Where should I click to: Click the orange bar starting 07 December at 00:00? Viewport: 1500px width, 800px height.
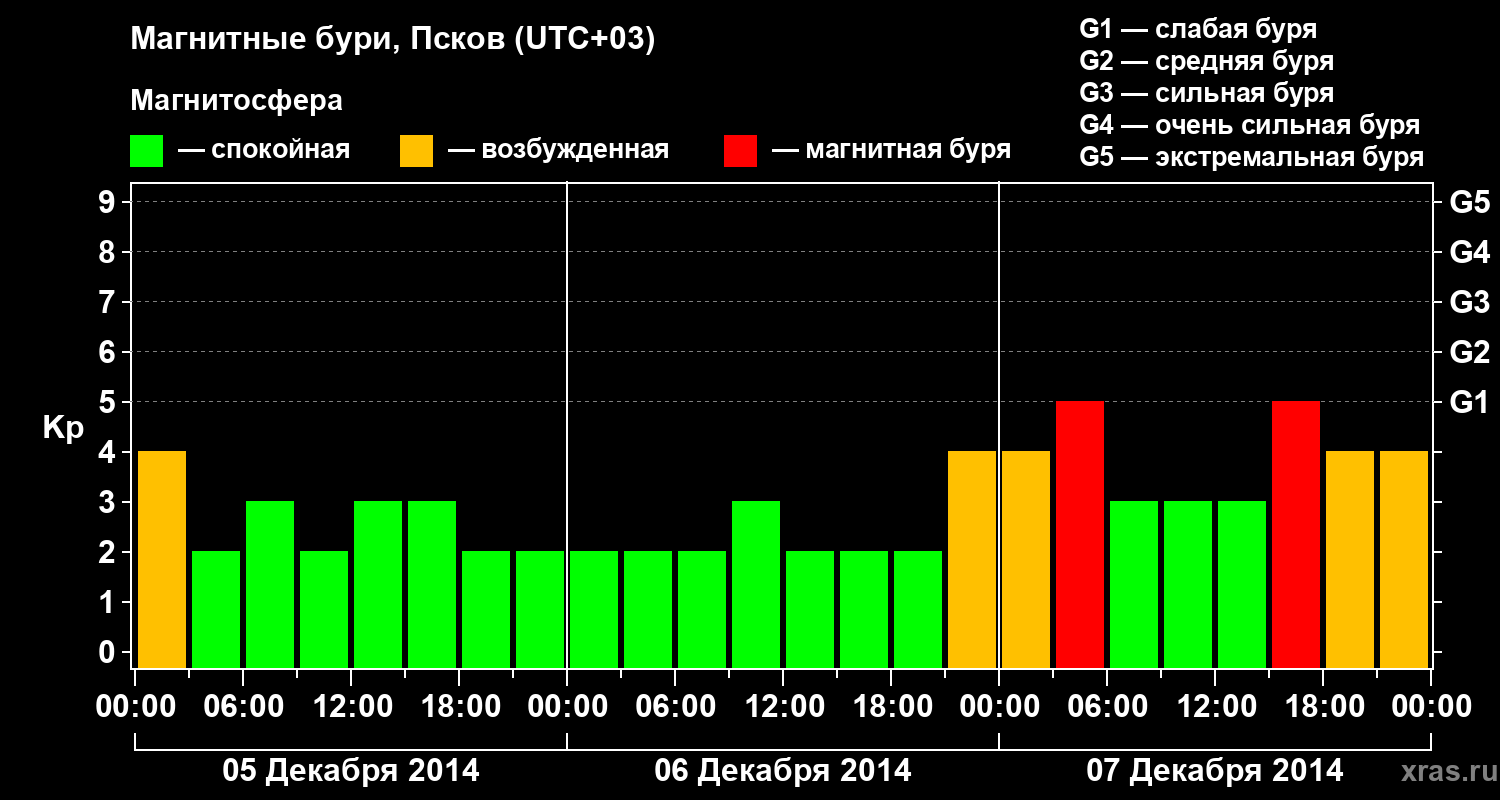(1026, 559)
